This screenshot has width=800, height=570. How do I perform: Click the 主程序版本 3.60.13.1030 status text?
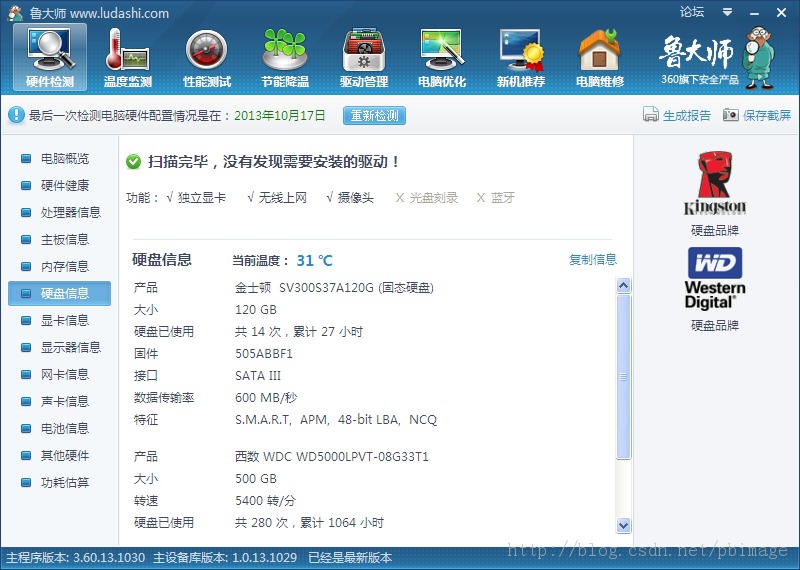click(x=76, y=557)
